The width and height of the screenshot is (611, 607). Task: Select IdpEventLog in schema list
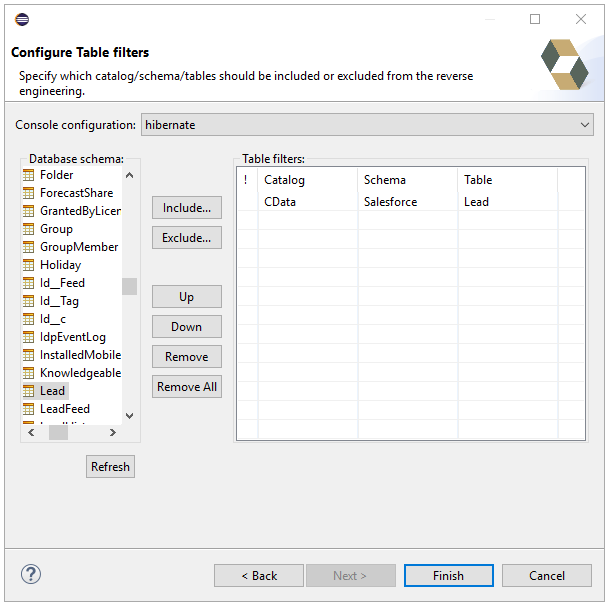(73, 337)
